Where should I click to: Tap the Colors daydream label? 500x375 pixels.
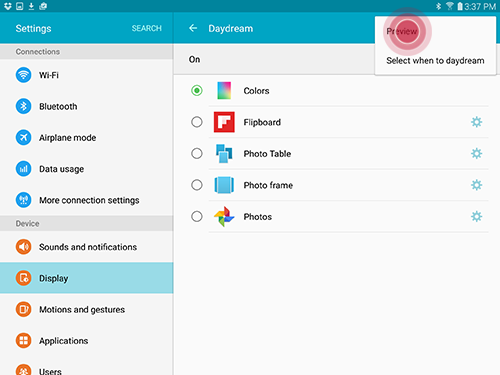pyautogui.click(x=256, y=91)
